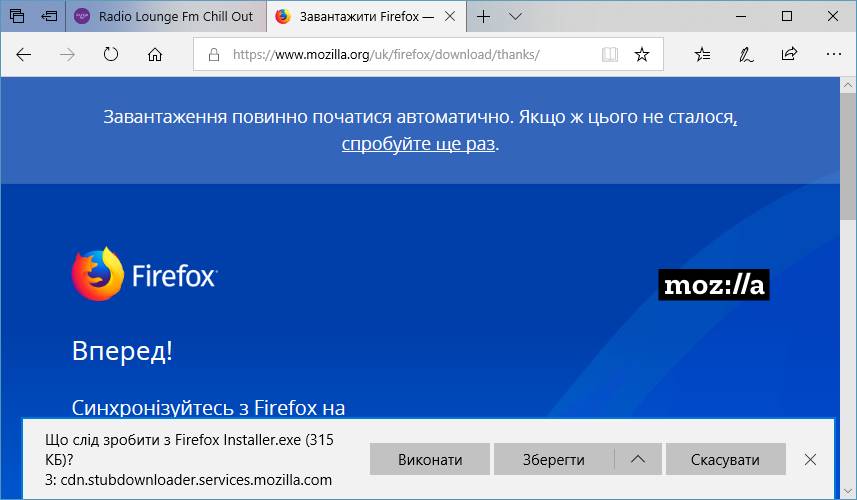Show tab previews chevron
The image size is (857, 500).
515,16
